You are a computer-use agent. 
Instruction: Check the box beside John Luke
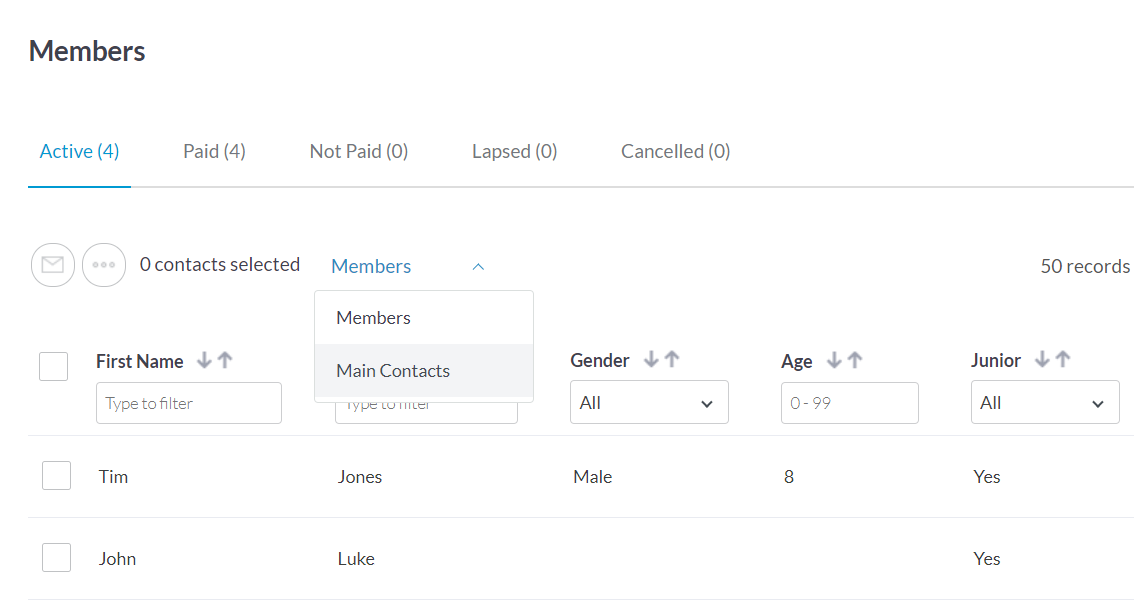pos(56,558)
